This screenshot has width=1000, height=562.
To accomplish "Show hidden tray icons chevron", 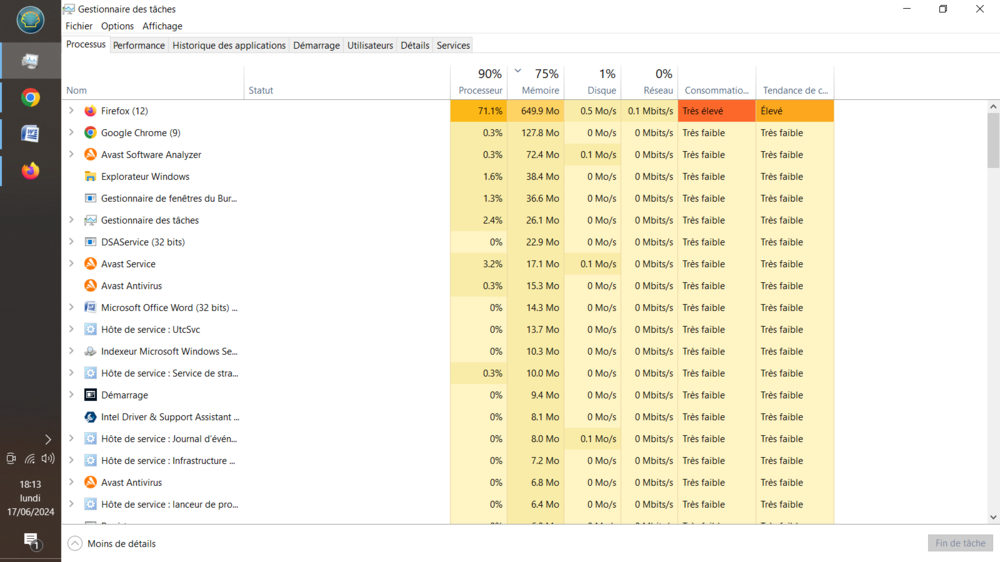I will (x=48, y=439).
